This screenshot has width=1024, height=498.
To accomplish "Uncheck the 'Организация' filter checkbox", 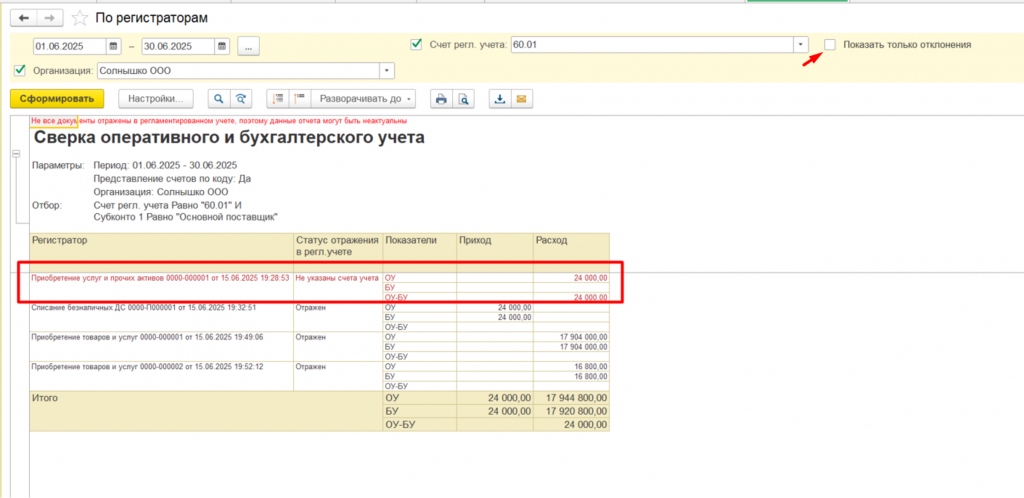I will coord(20,70).
